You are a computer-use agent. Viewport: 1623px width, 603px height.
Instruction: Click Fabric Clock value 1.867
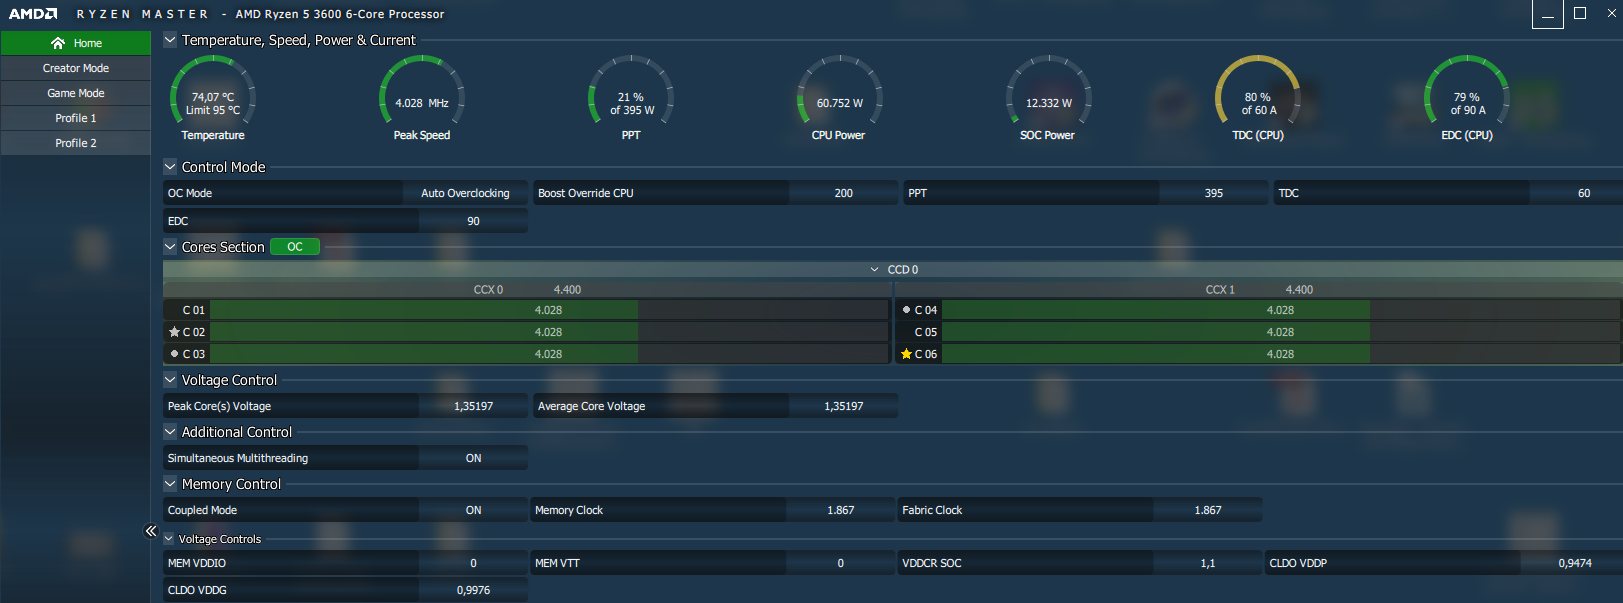coord(1208,510)
